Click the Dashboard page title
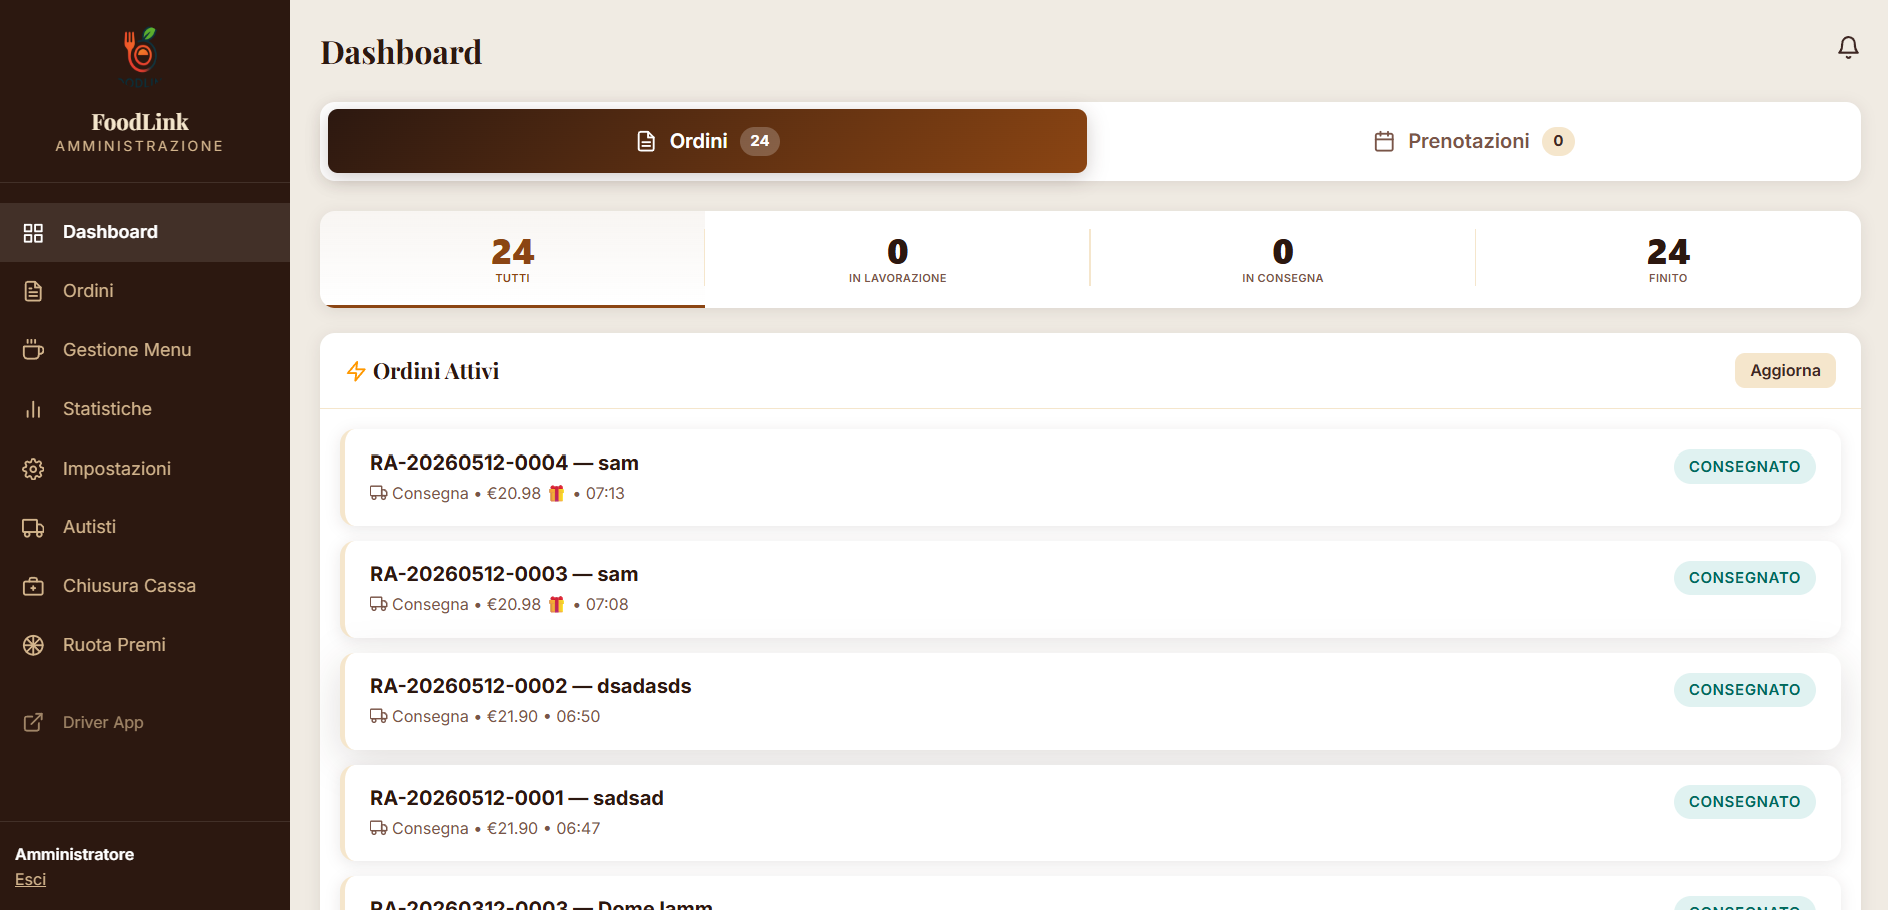1888x910 pixels. pos(401,52)
